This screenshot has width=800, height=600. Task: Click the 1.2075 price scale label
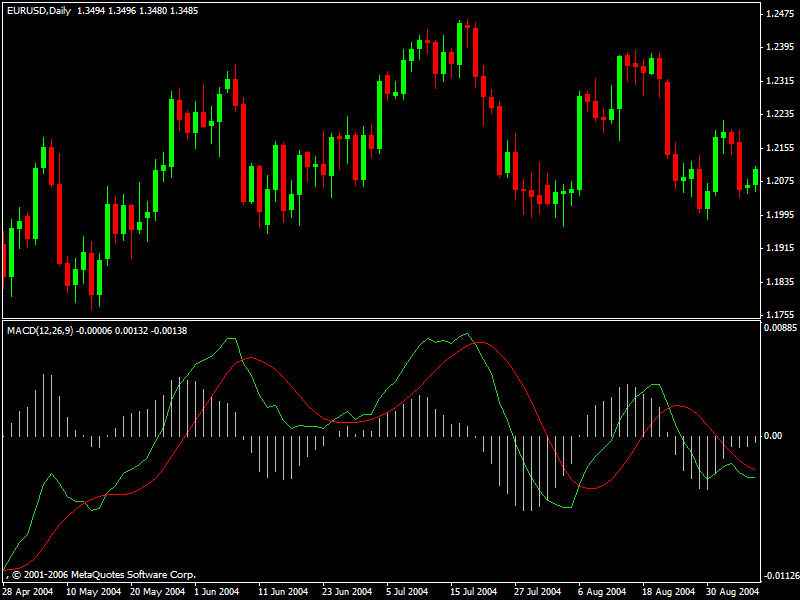coord(780,181)
